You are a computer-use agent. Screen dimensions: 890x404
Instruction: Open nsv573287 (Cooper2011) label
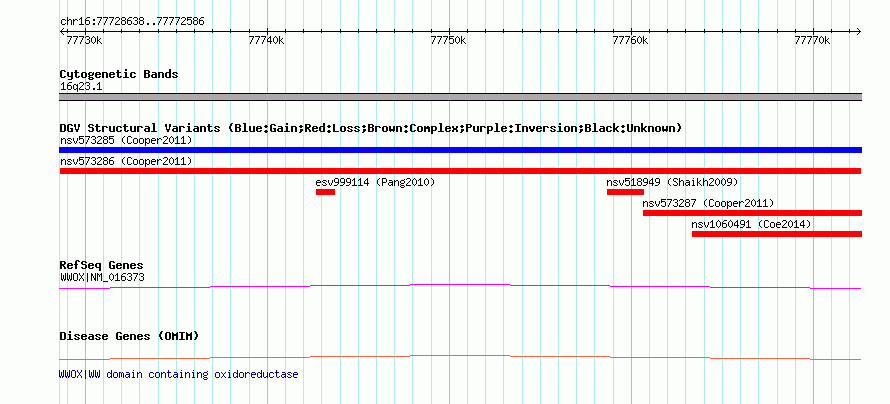(708, 203)
